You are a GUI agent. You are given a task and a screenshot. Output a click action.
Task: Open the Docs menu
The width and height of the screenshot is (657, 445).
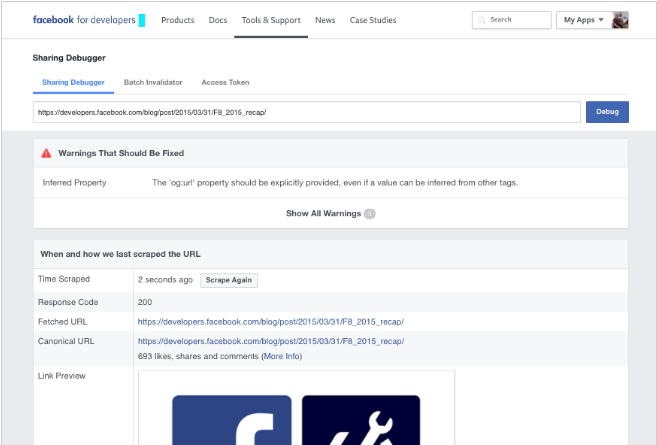pos(218,20)
